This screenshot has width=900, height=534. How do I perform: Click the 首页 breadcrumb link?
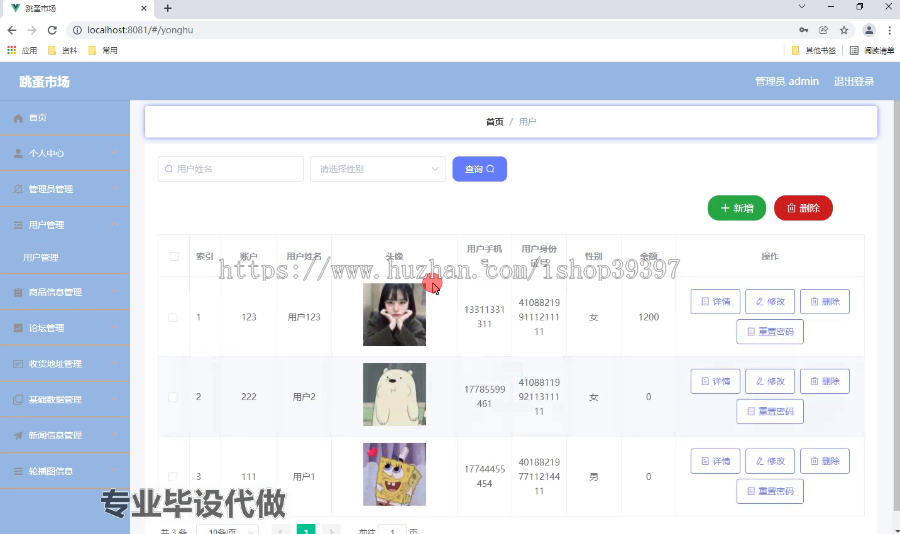point(494,122)
